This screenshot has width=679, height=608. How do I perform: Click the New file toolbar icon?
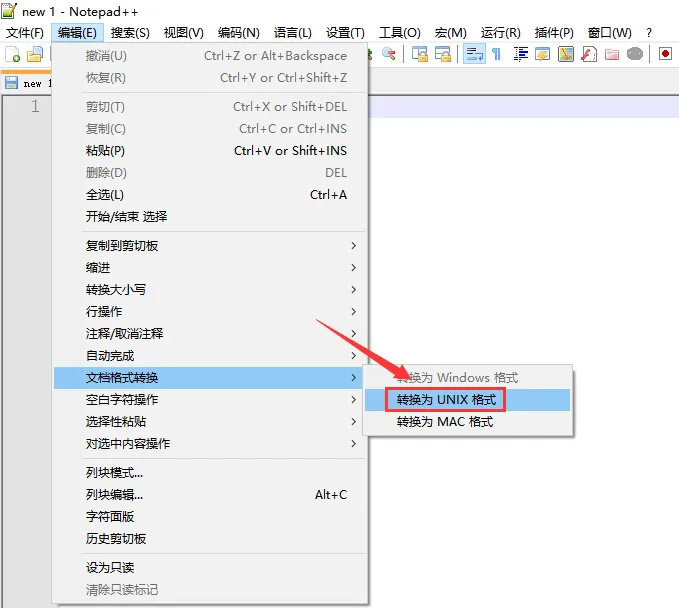point(13,55)
